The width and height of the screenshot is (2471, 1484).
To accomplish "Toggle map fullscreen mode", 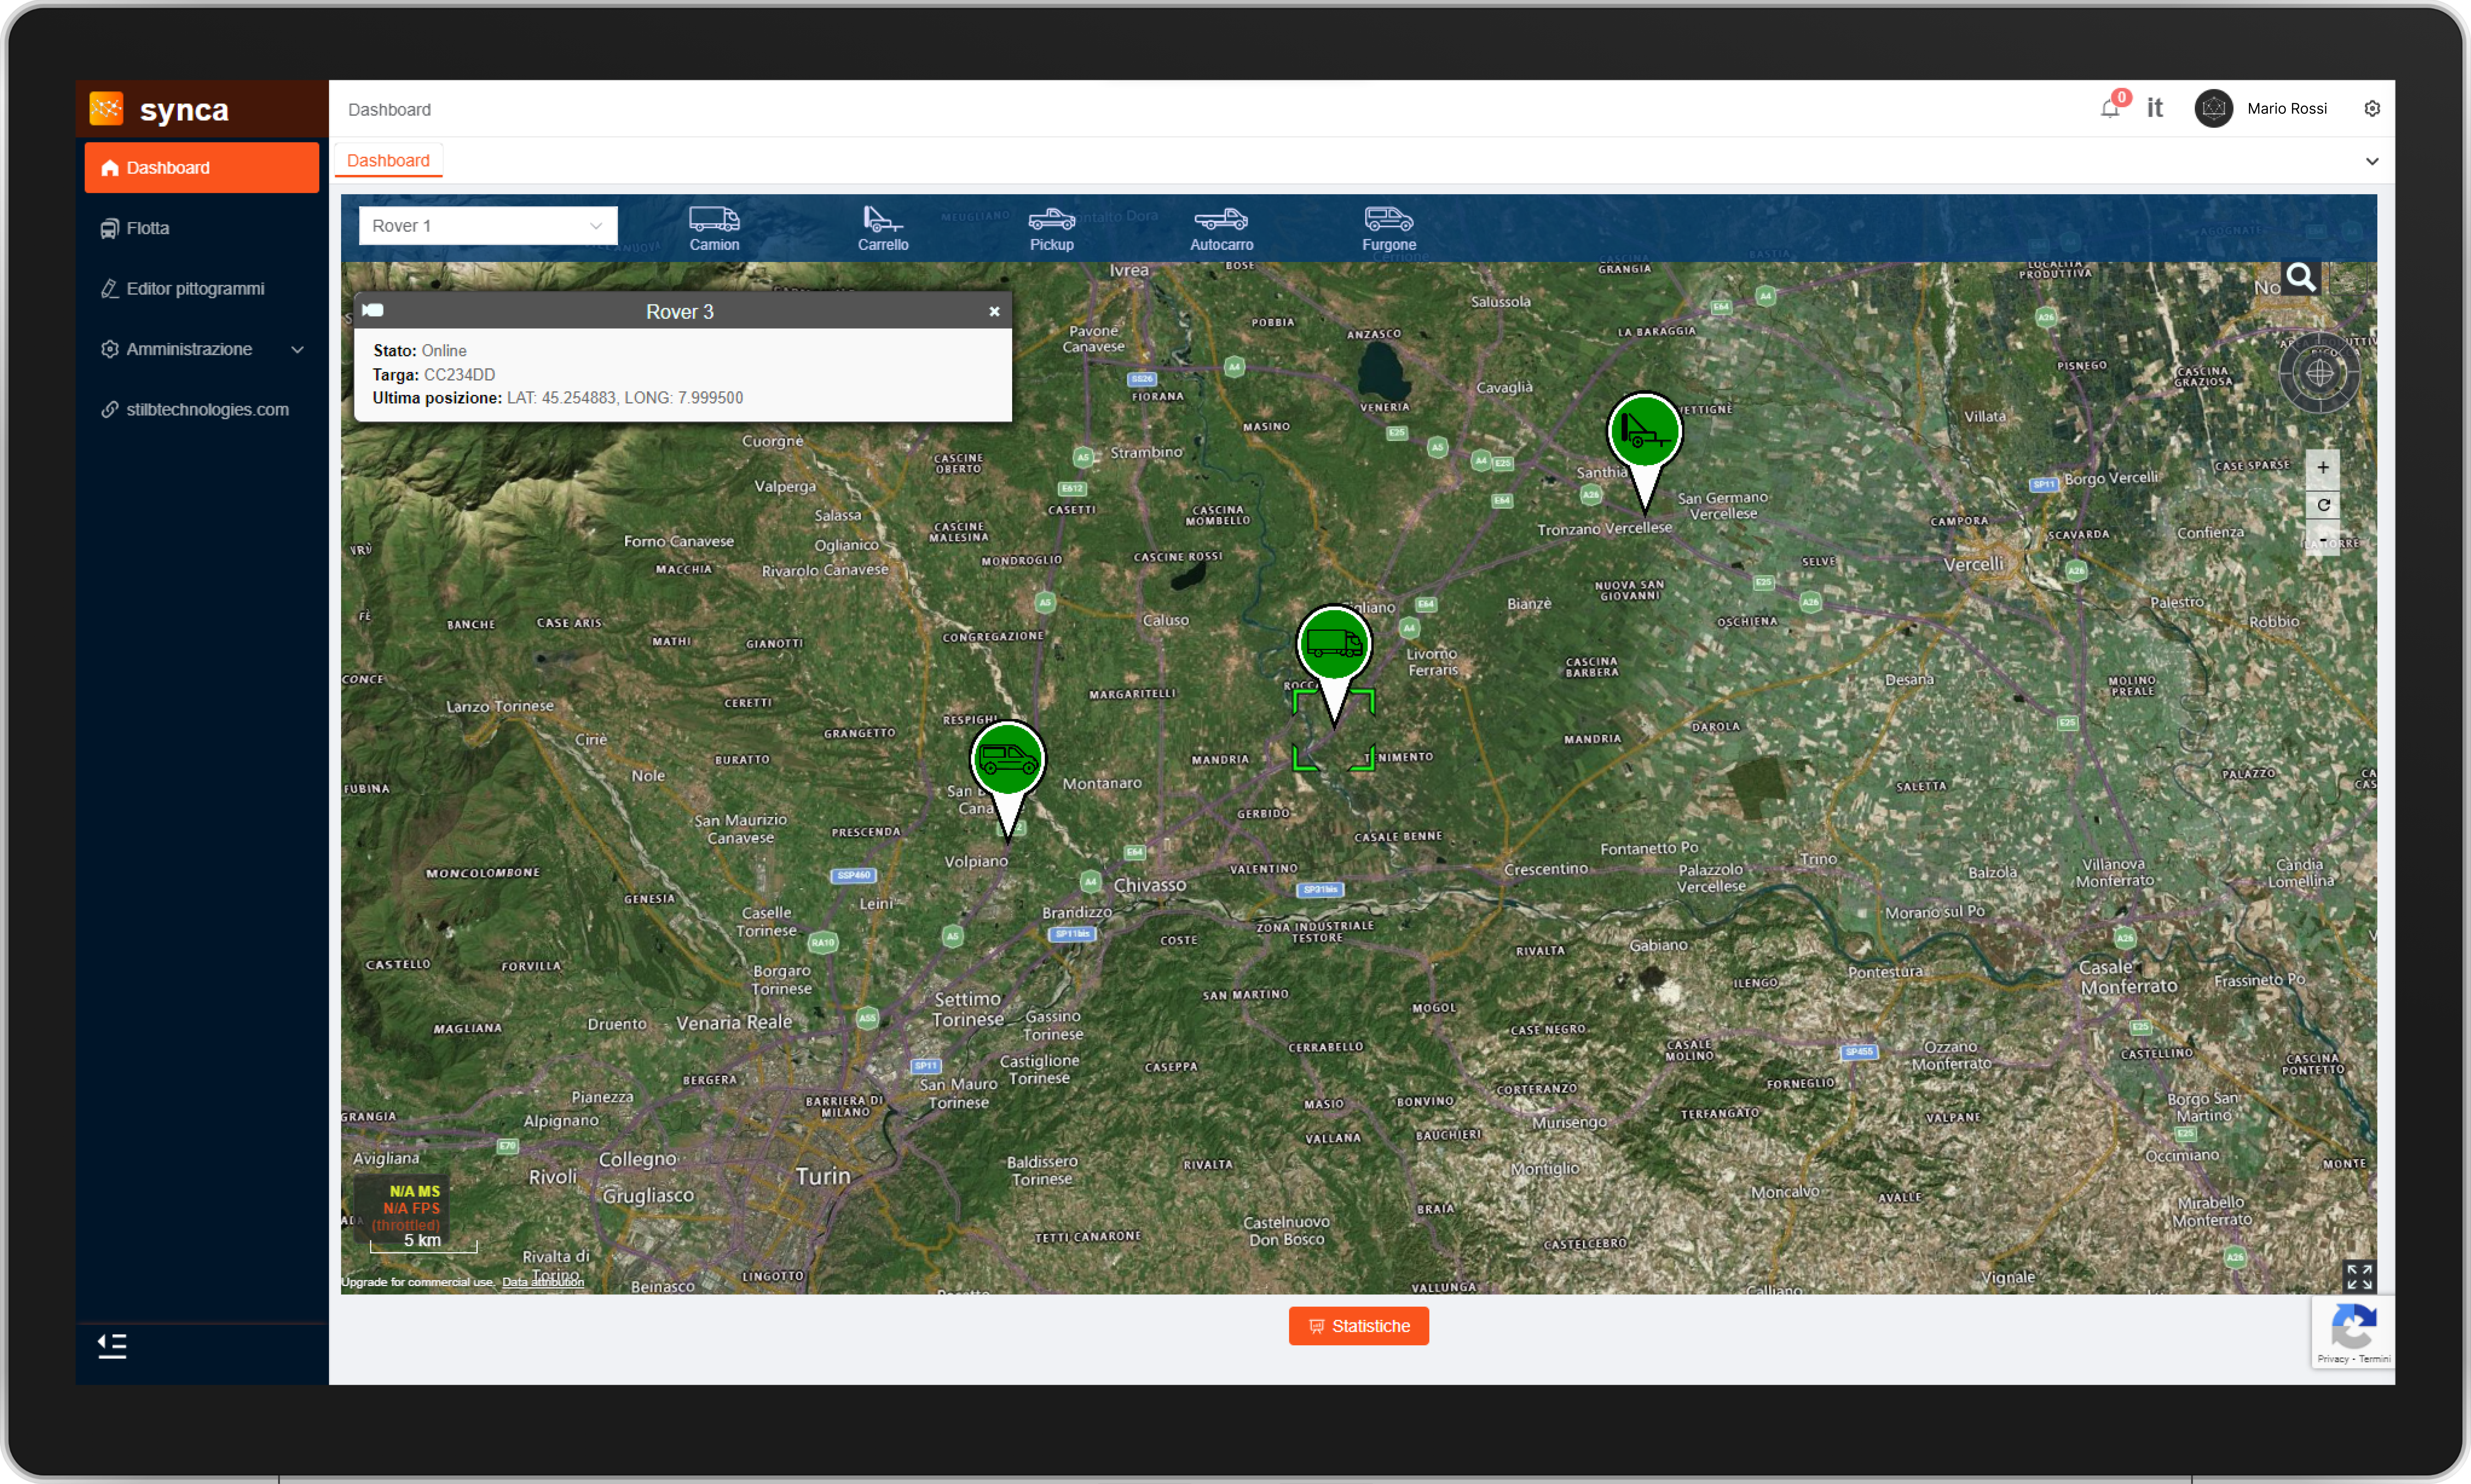I will (x=2359, y=1276).
